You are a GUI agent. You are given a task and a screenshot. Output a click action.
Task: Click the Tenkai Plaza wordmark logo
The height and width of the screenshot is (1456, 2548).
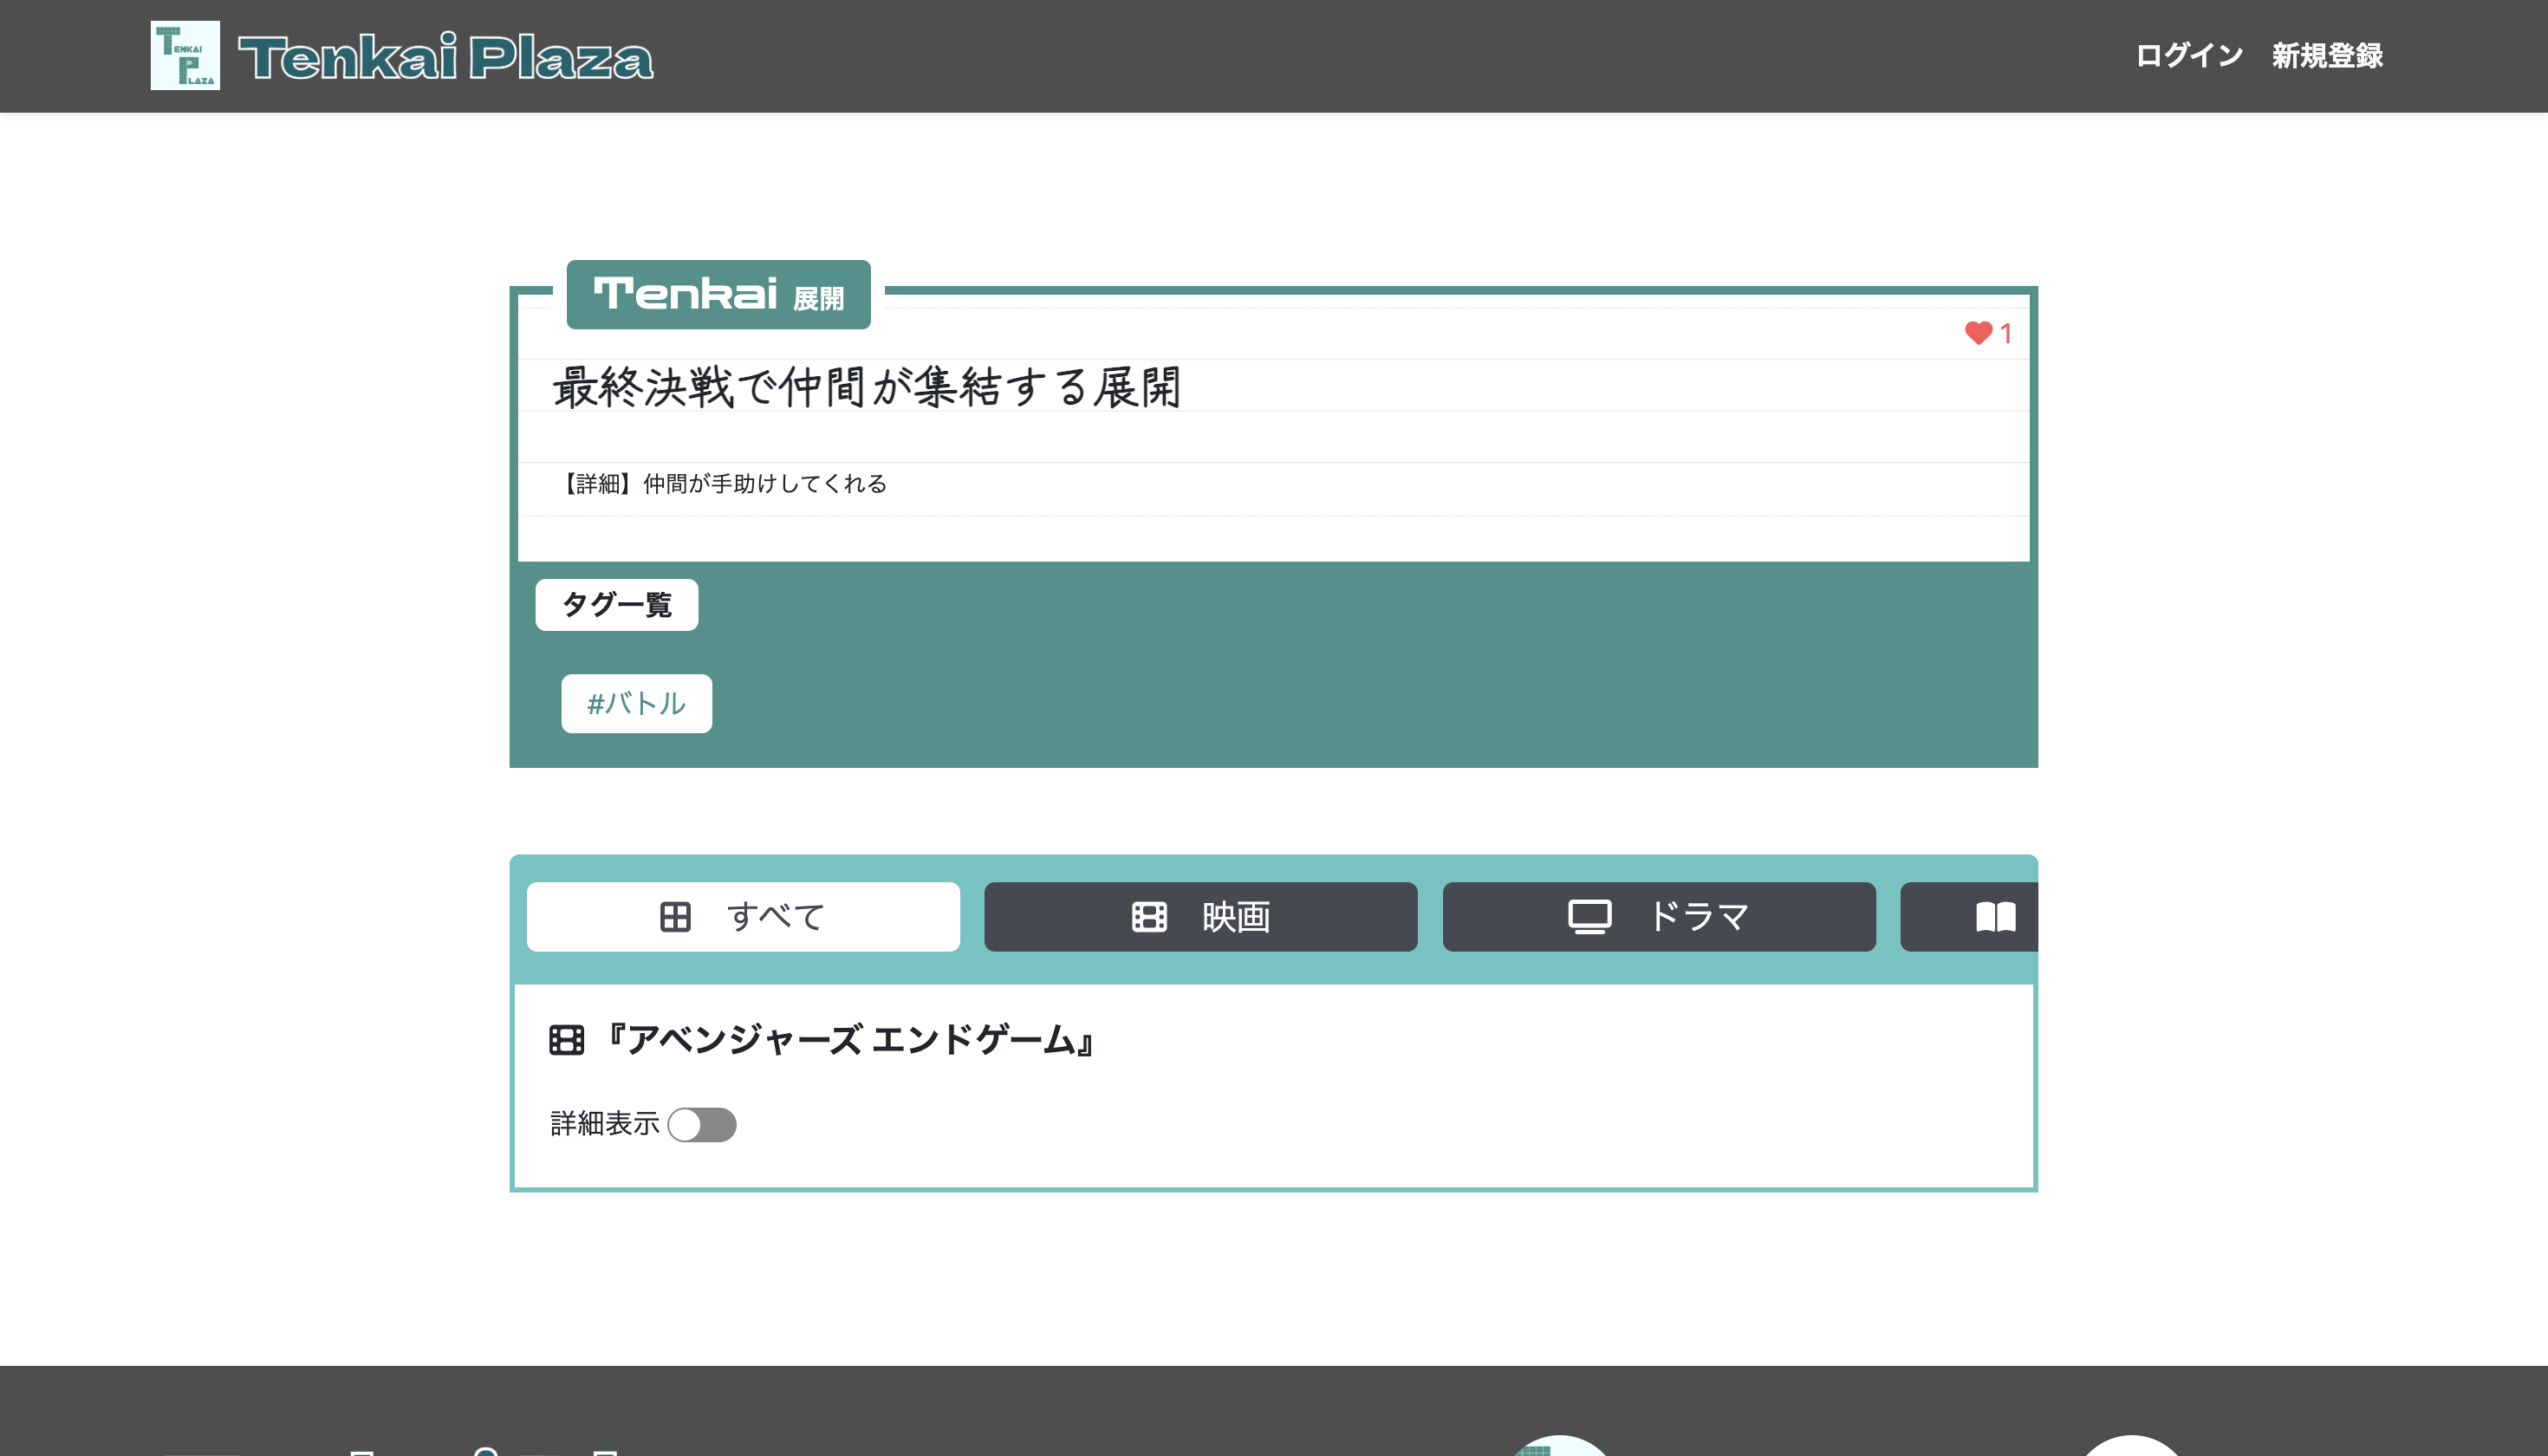[446, 57]
